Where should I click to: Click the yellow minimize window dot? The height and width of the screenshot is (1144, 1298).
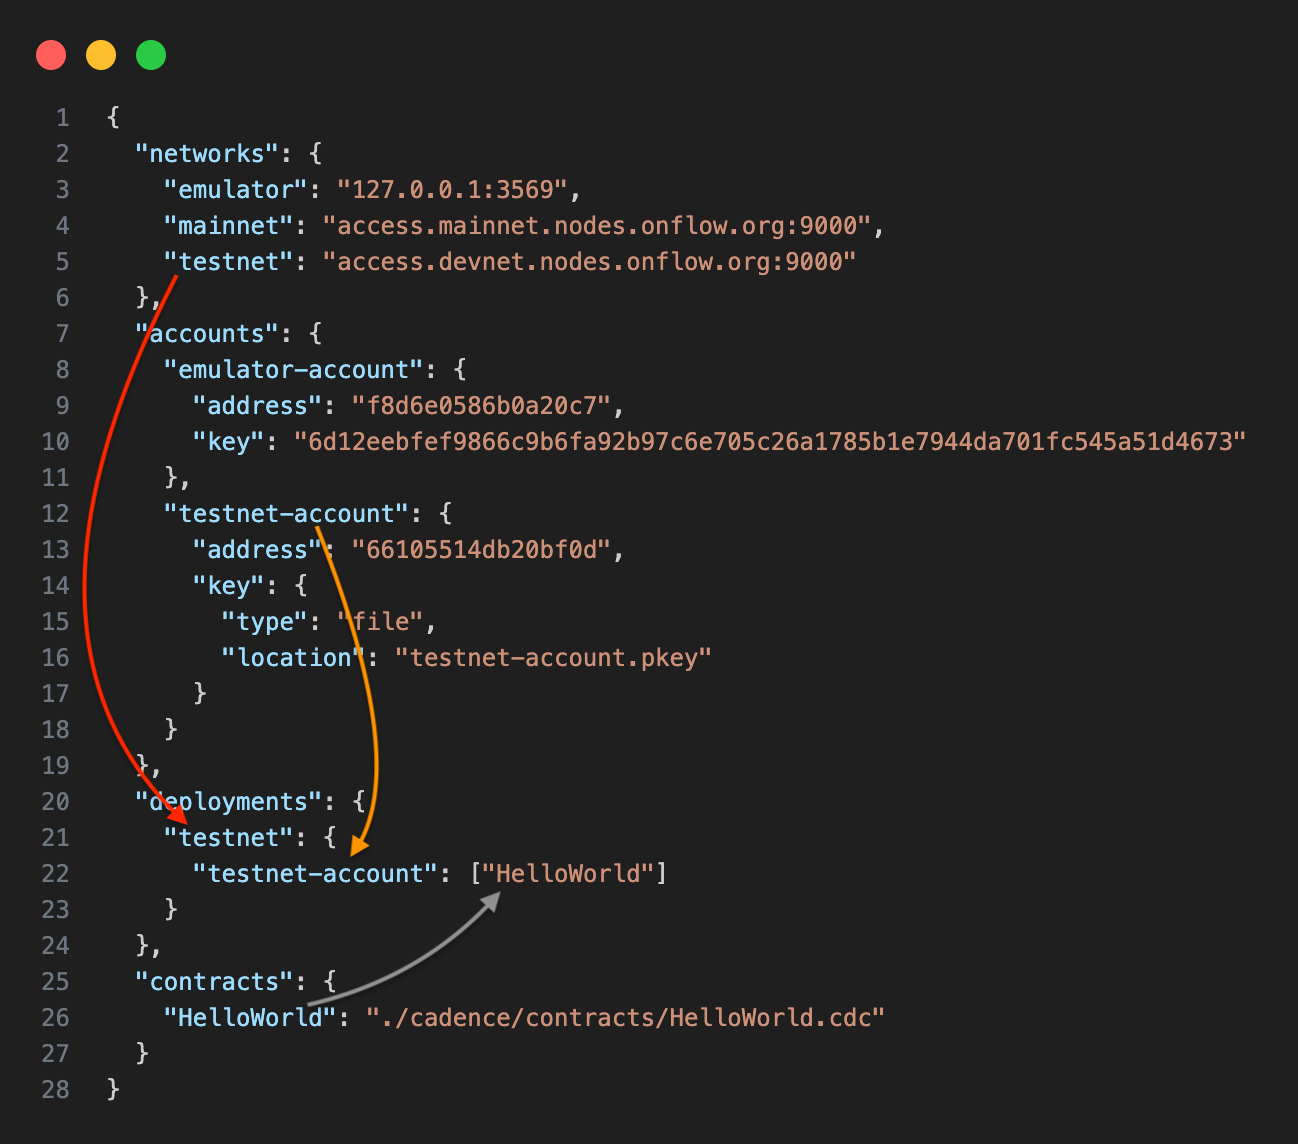pyautogui.click(x=101, y=55)
